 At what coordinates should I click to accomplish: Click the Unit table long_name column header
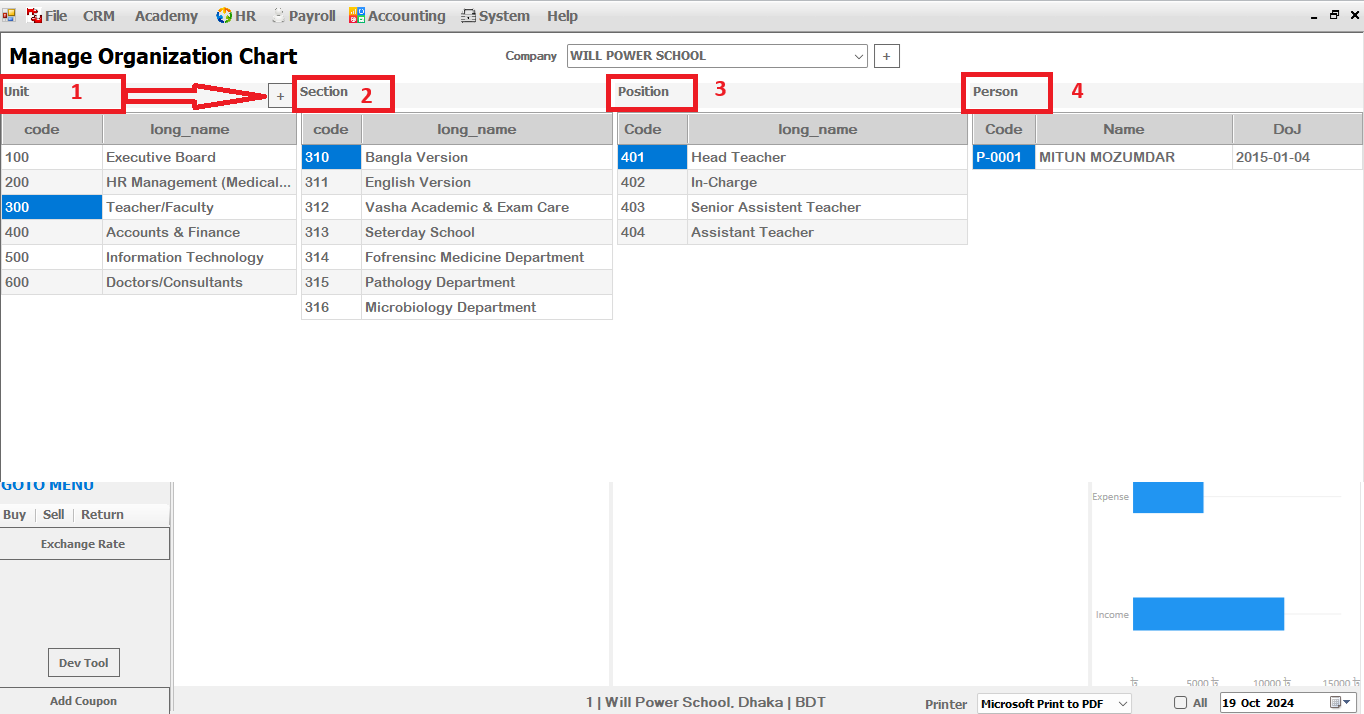(199, 129)
